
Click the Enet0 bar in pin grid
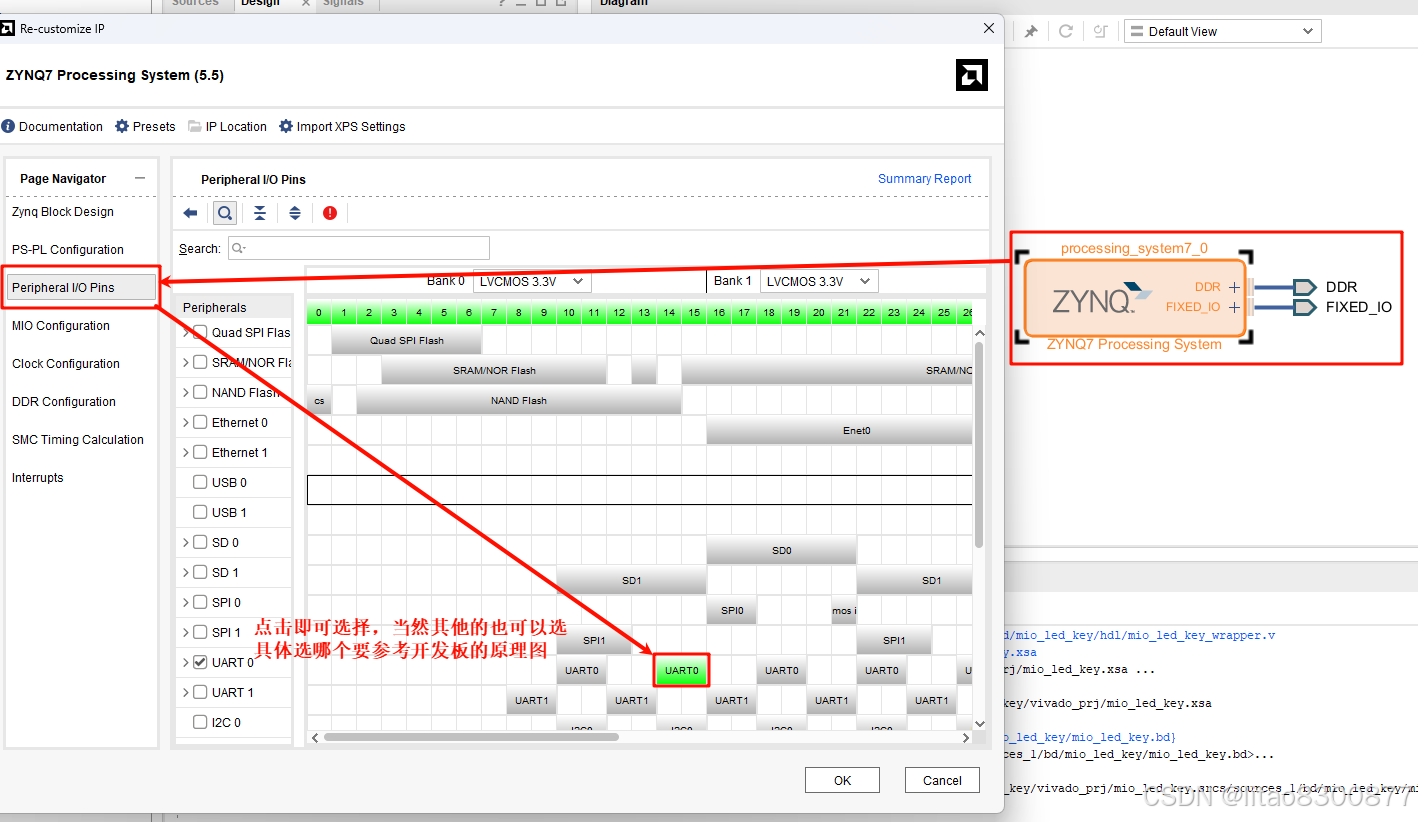pyautogui.click(x=840, y=430)
